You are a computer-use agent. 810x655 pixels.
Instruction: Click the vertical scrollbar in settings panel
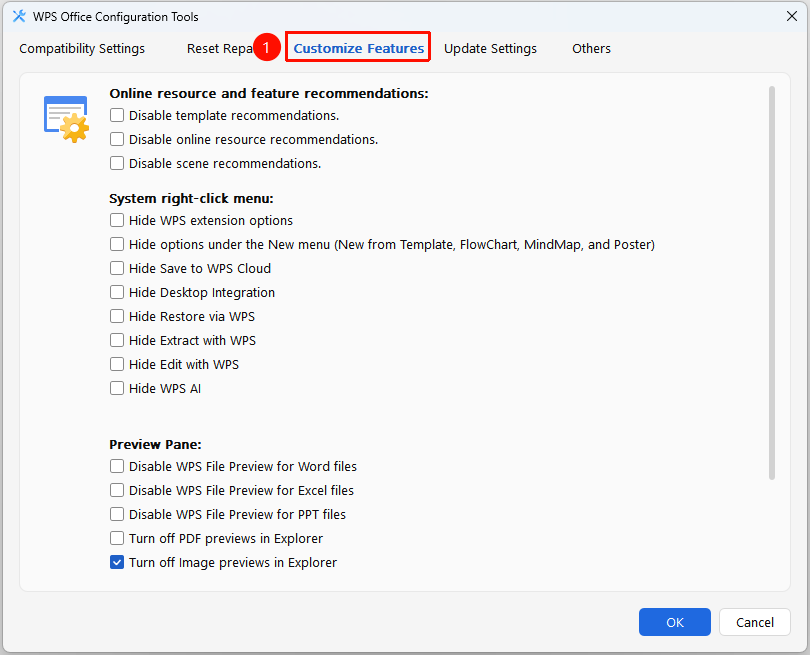tap(772, 283)
